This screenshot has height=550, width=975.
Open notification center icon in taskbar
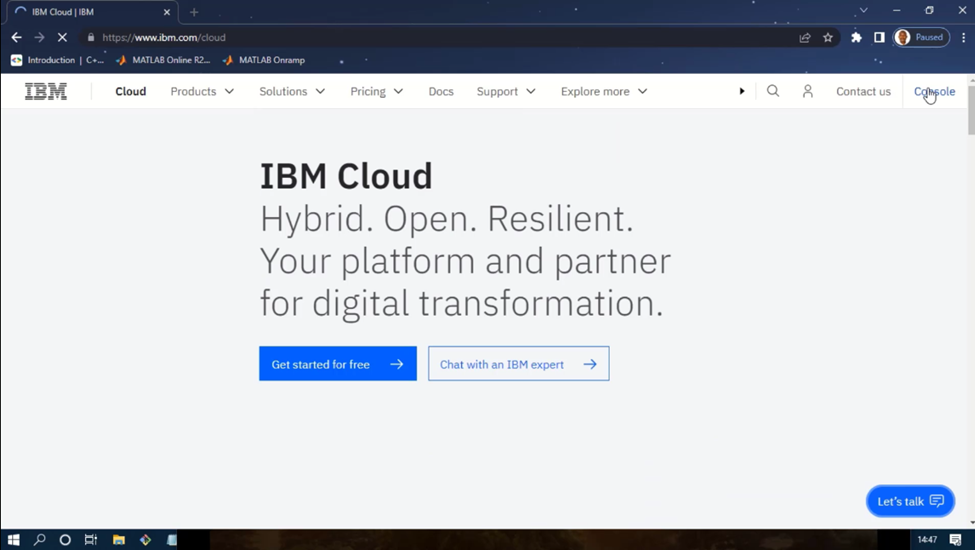956,539
